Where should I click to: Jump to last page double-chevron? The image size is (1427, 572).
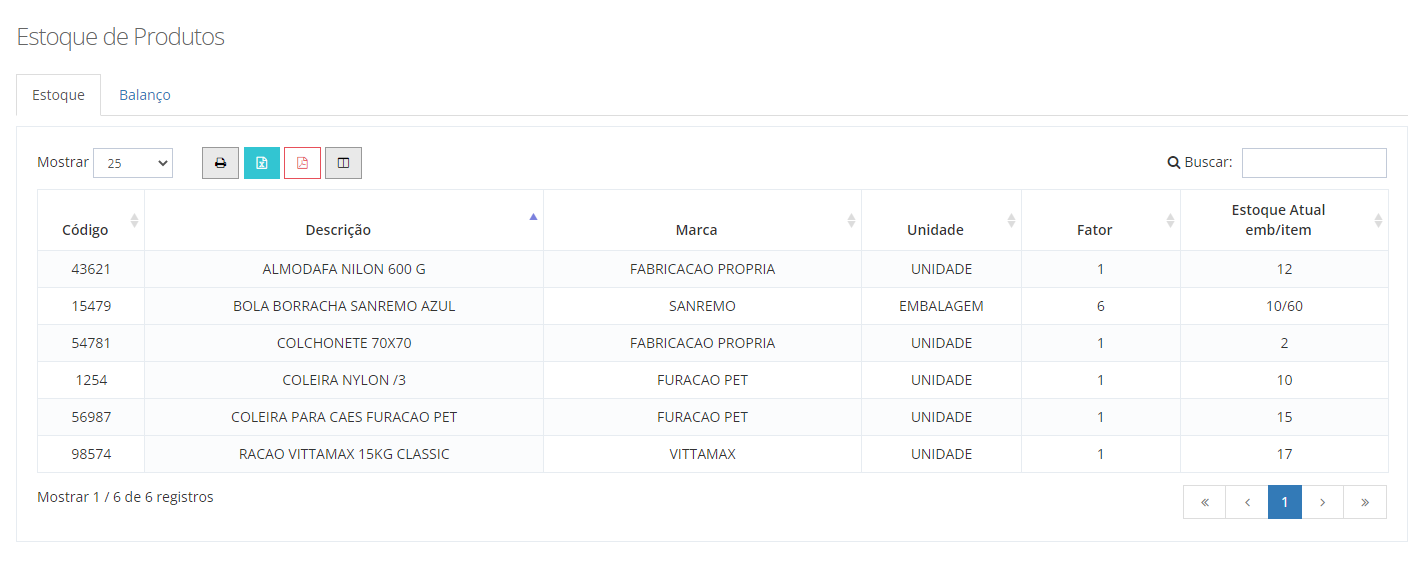tap(1364, 502)
